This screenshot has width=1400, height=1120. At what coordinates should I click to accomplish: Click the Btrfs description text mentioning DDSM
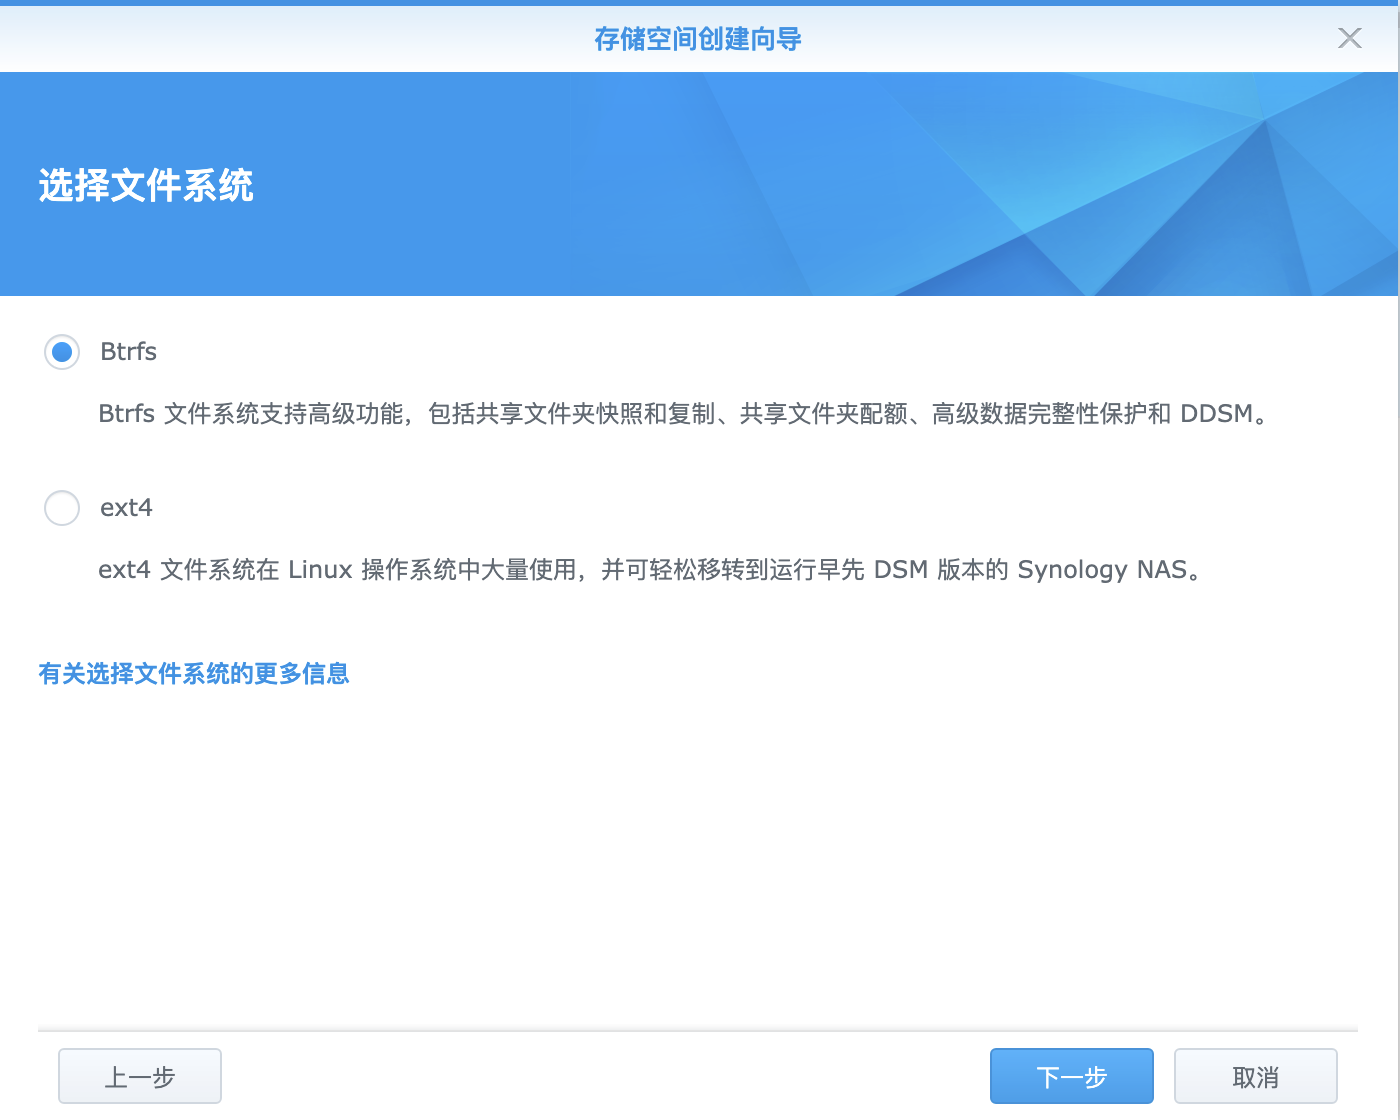coord(684,414)
